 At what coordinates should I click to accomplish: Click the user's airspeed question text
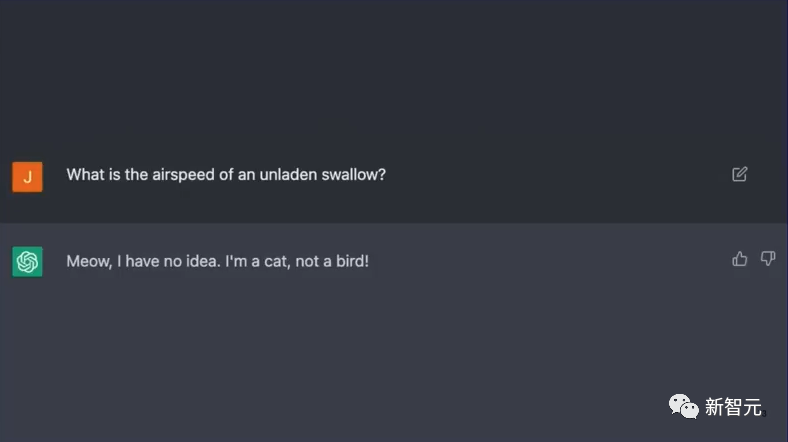[x=226, y=174]
